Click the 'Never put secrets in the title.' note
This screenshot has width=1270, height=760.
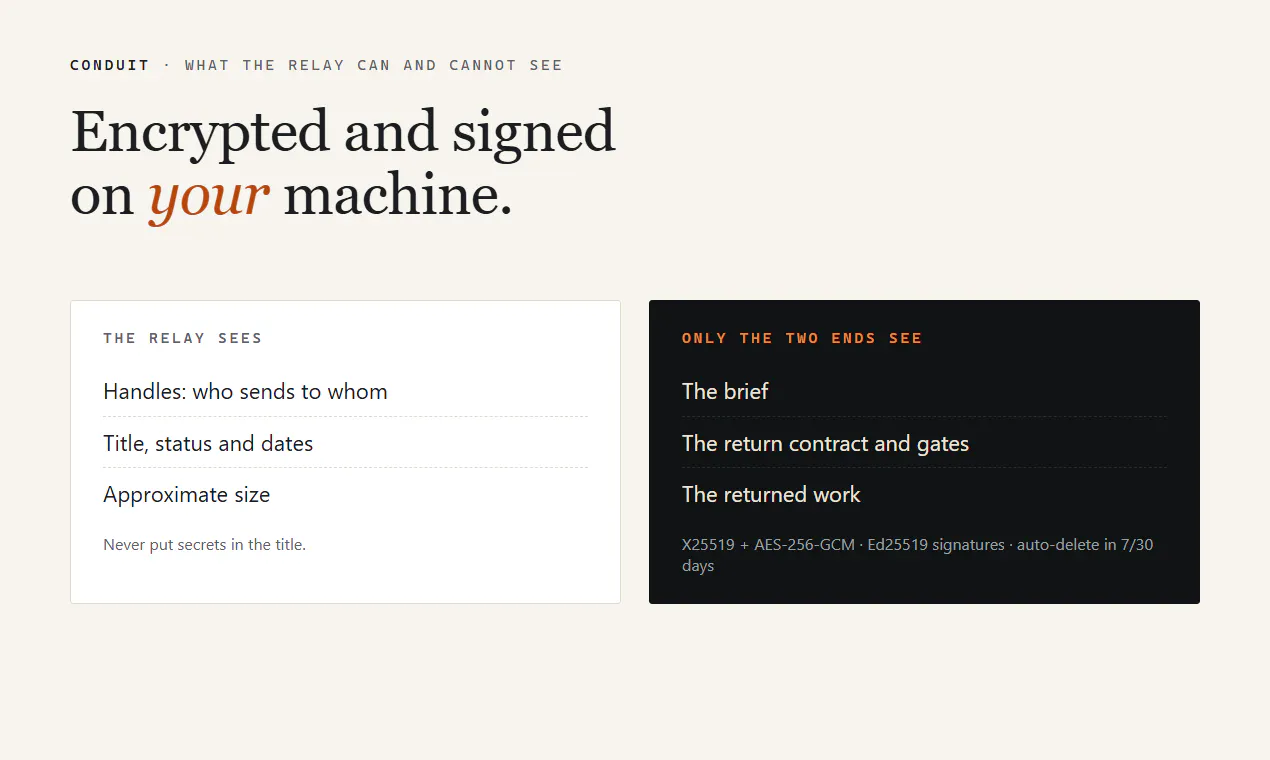(204, 545)
